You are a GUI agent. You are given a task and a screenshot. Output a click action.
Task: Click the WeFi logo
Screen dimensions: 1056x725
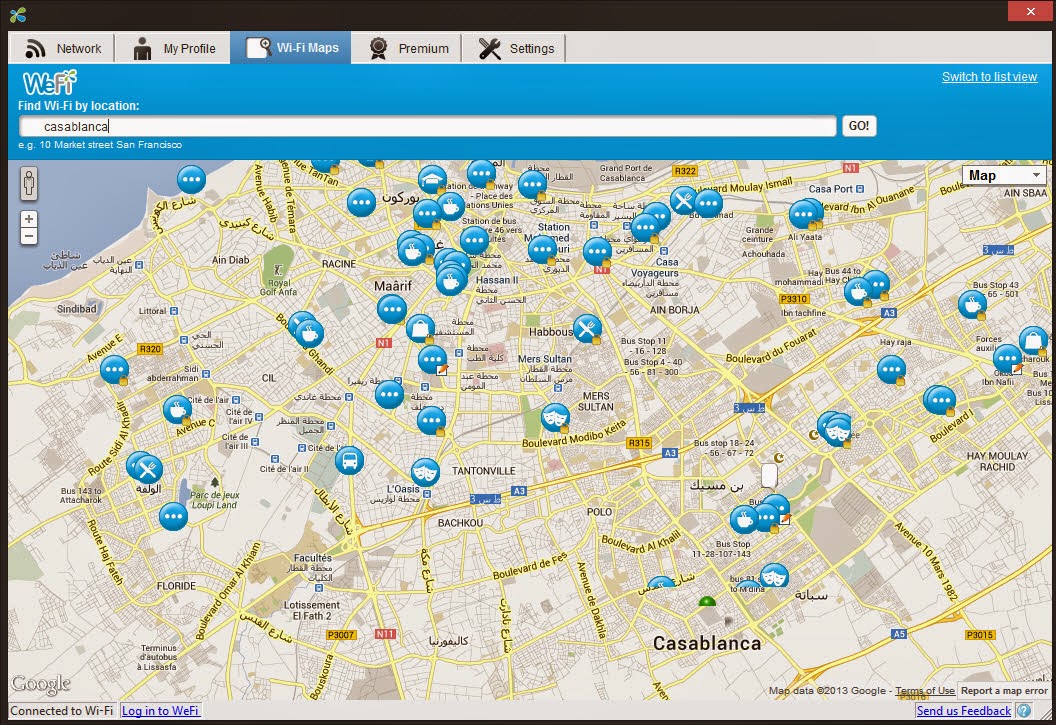pos(50,82)
